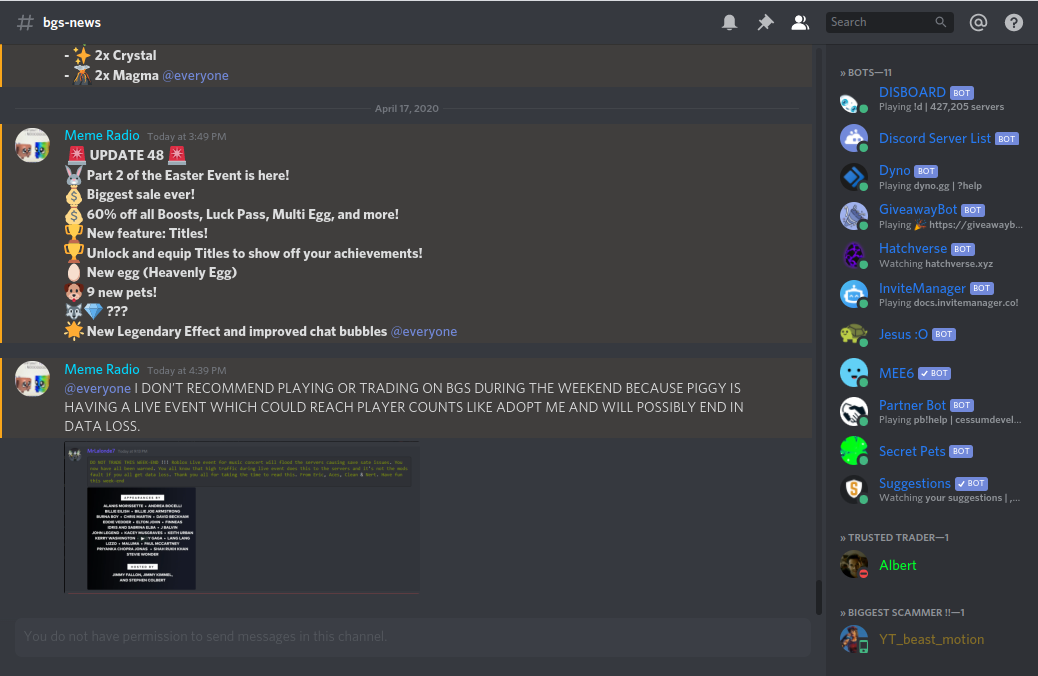Image resolution: width=1038 pixels, height=676 pixels.
Task: Select MEE6 member name
Action: click(896, 373)
